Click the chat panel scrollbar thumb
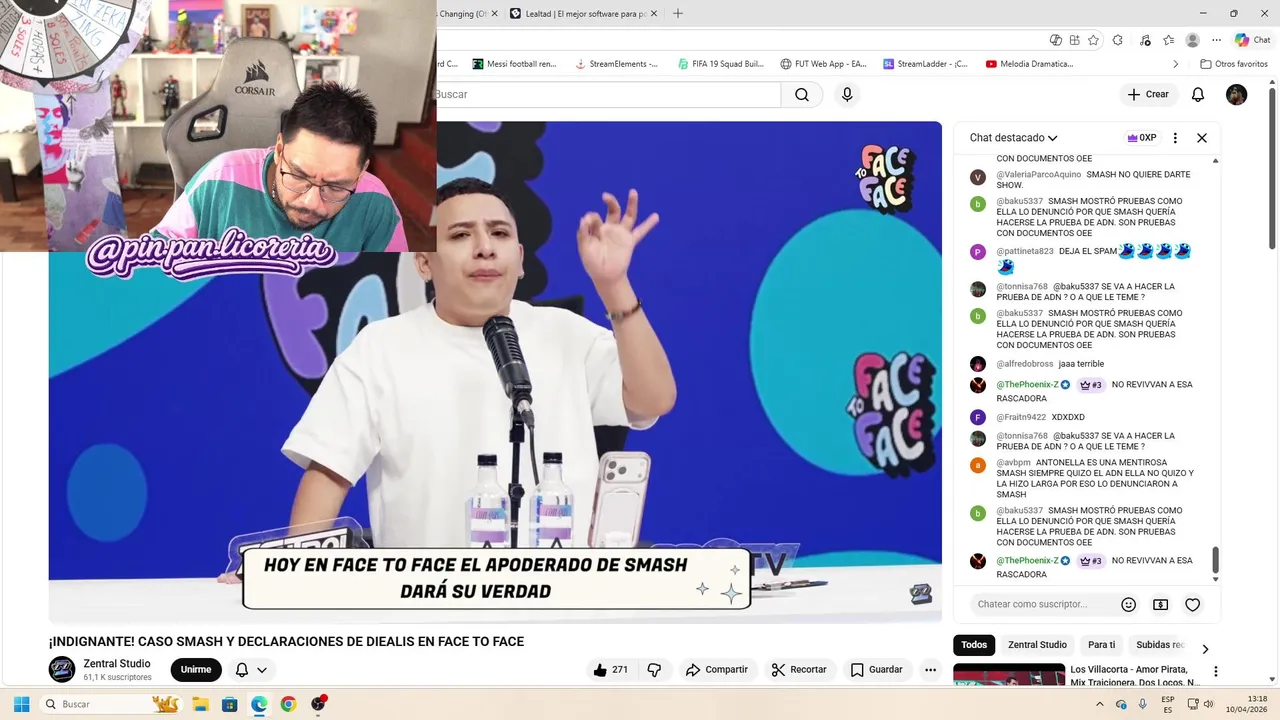 [x=1216, y=560]
